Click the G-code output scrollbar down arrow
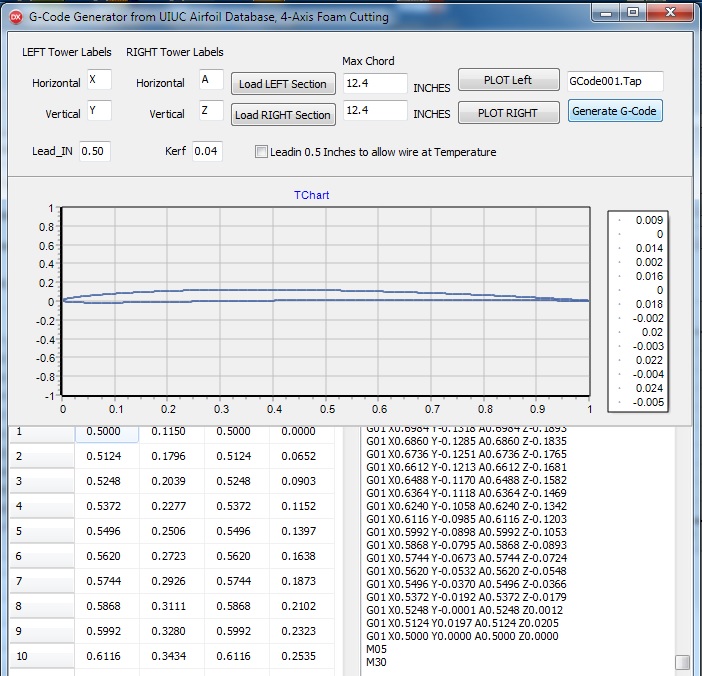Viewport: 702px width, 676px height. [682, 662]
